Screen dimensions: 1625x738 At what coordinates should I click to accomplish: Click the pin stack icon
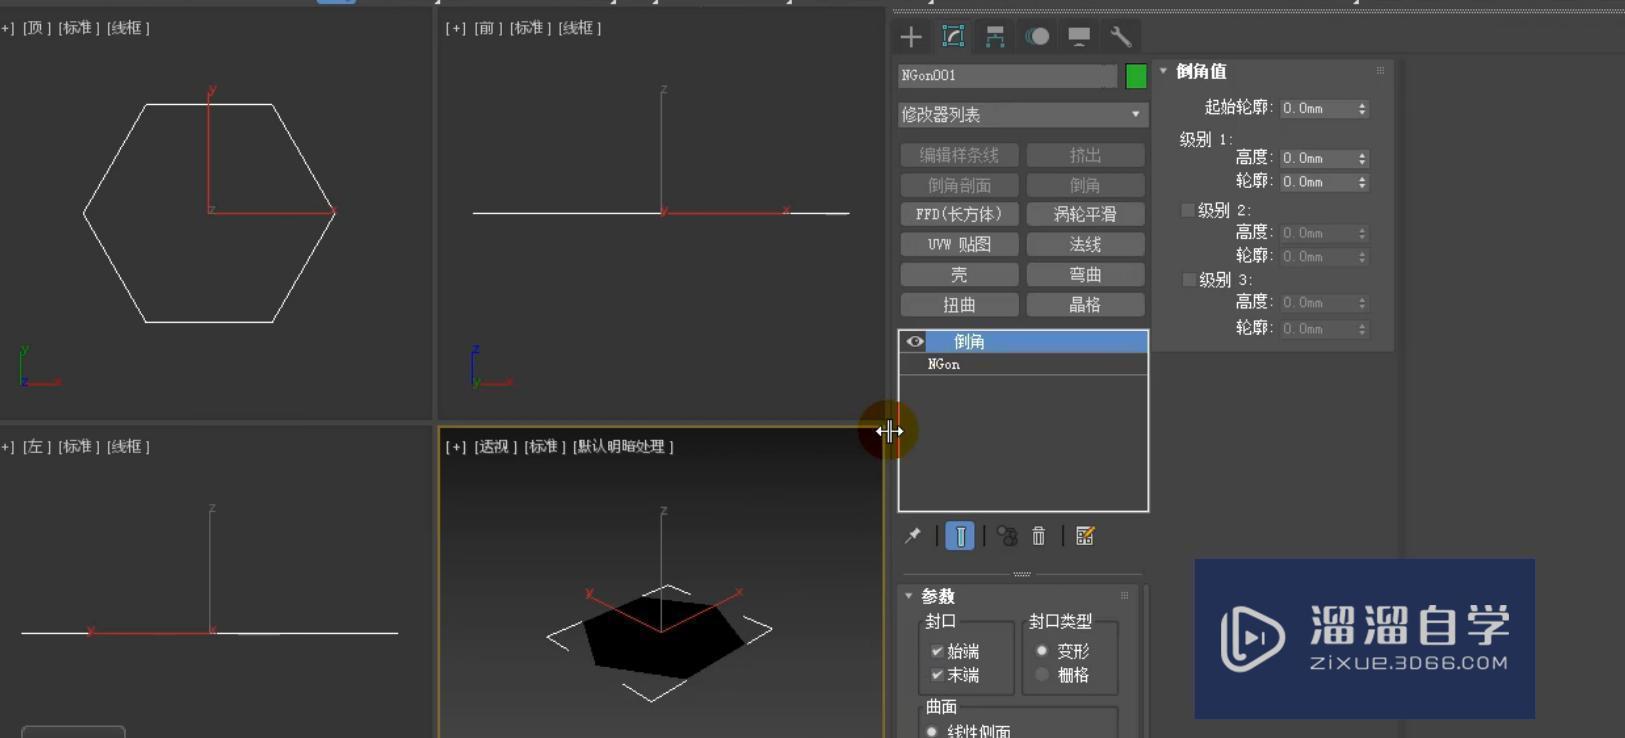[913, 536]
